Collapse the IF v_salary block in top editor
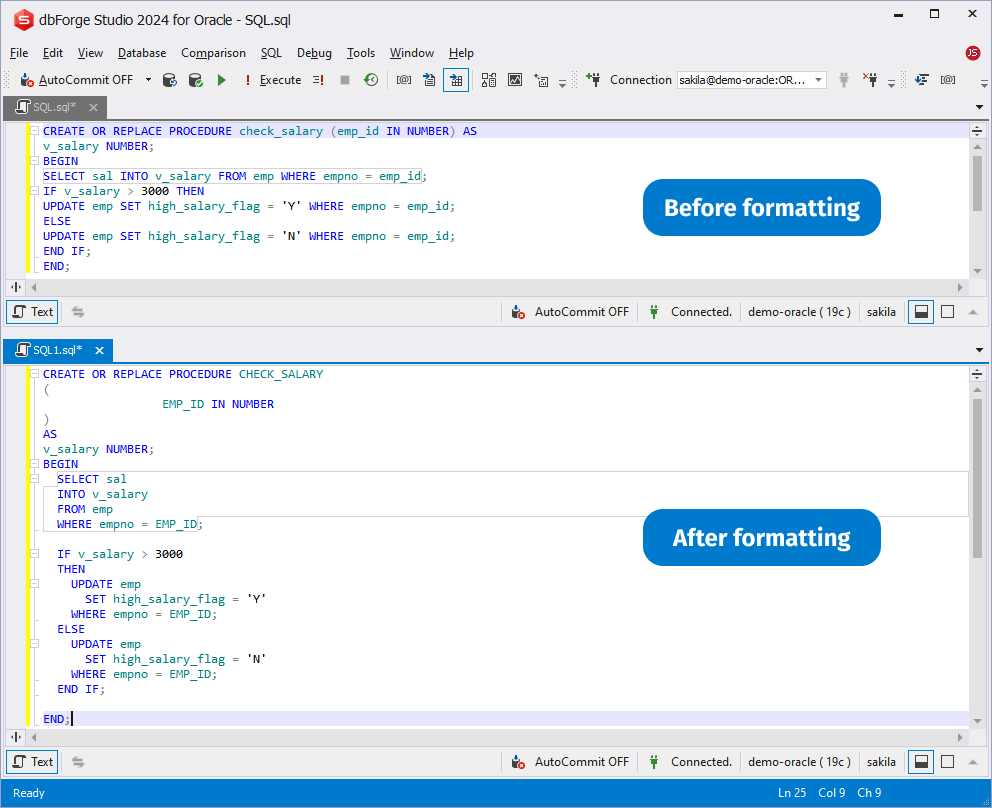 point(35,191)
